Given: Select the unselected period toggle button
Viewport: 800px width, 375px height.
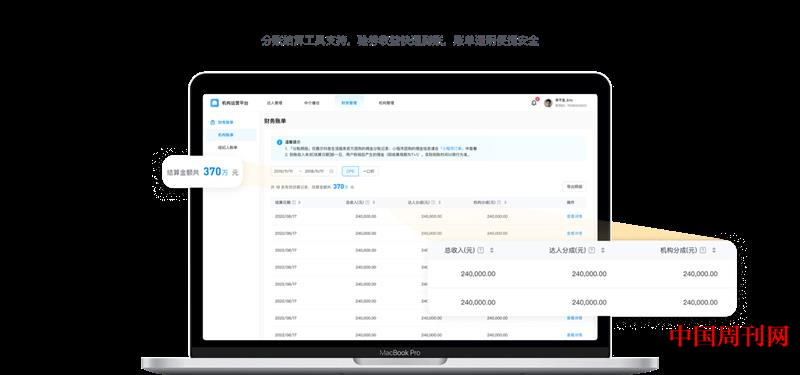Looking at the screenshot, I should click(368, 171).
